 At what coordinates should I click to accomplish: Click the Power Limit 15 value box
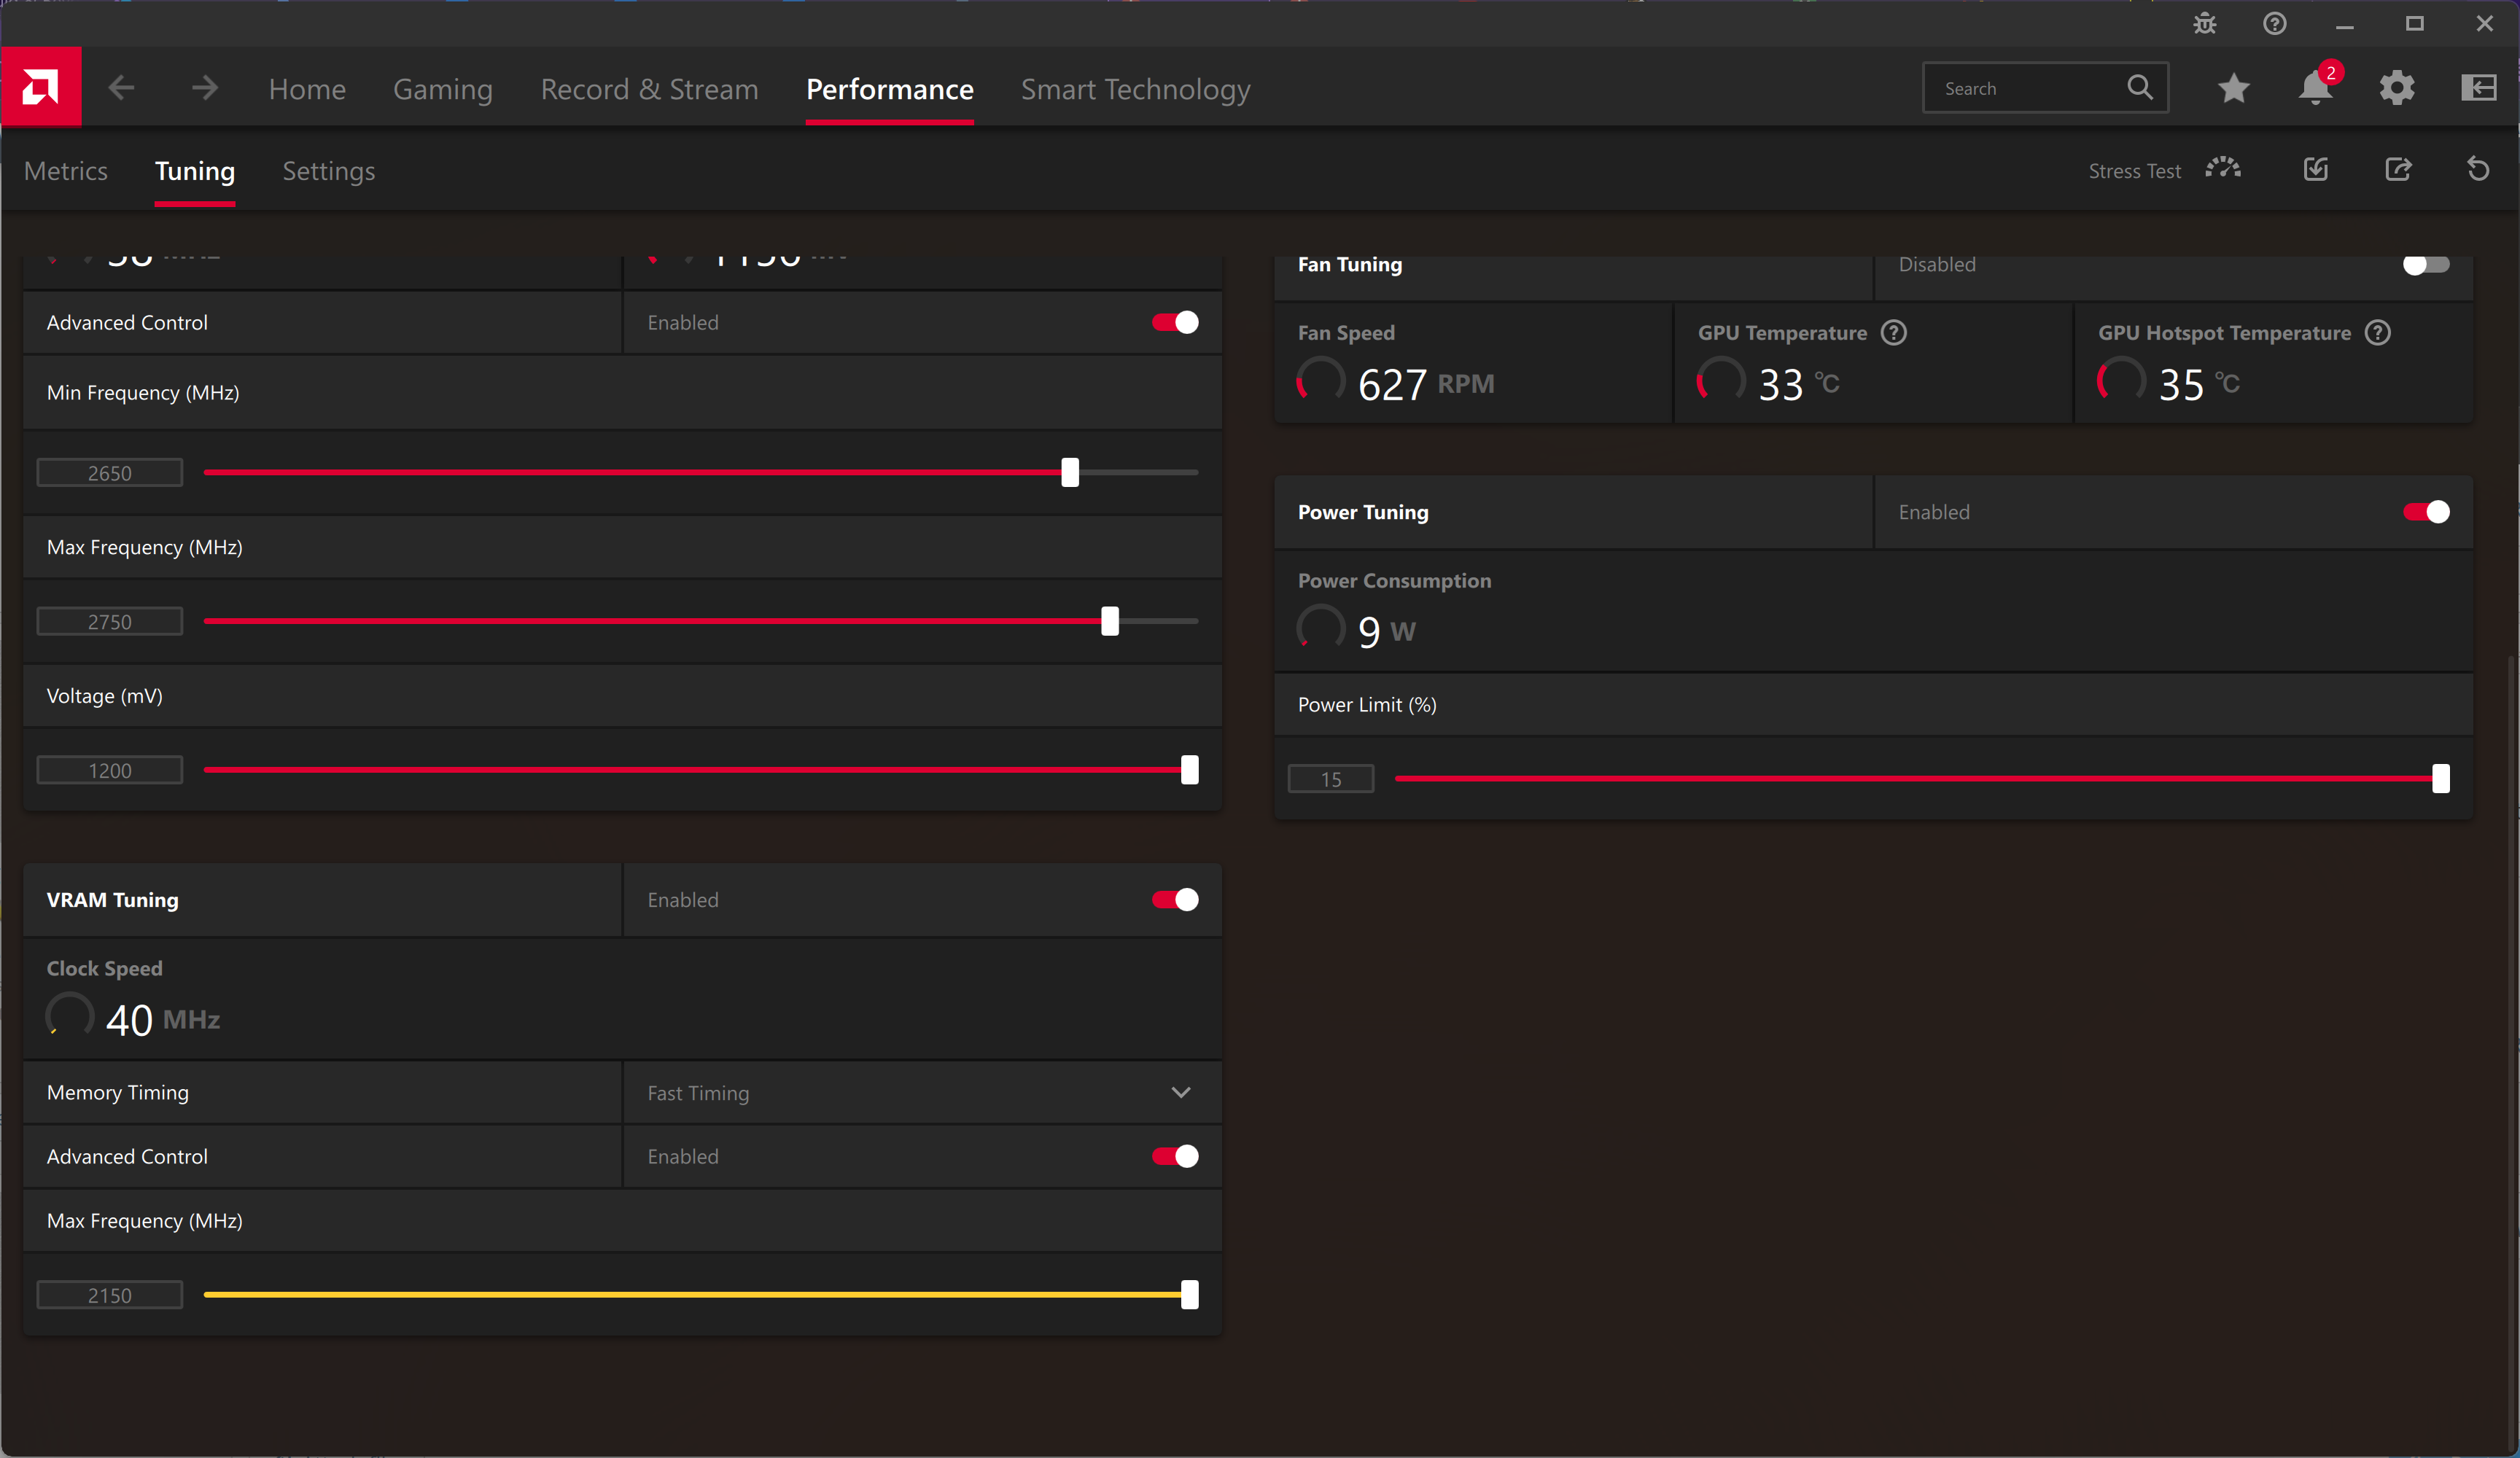(x=1331, y=778)
